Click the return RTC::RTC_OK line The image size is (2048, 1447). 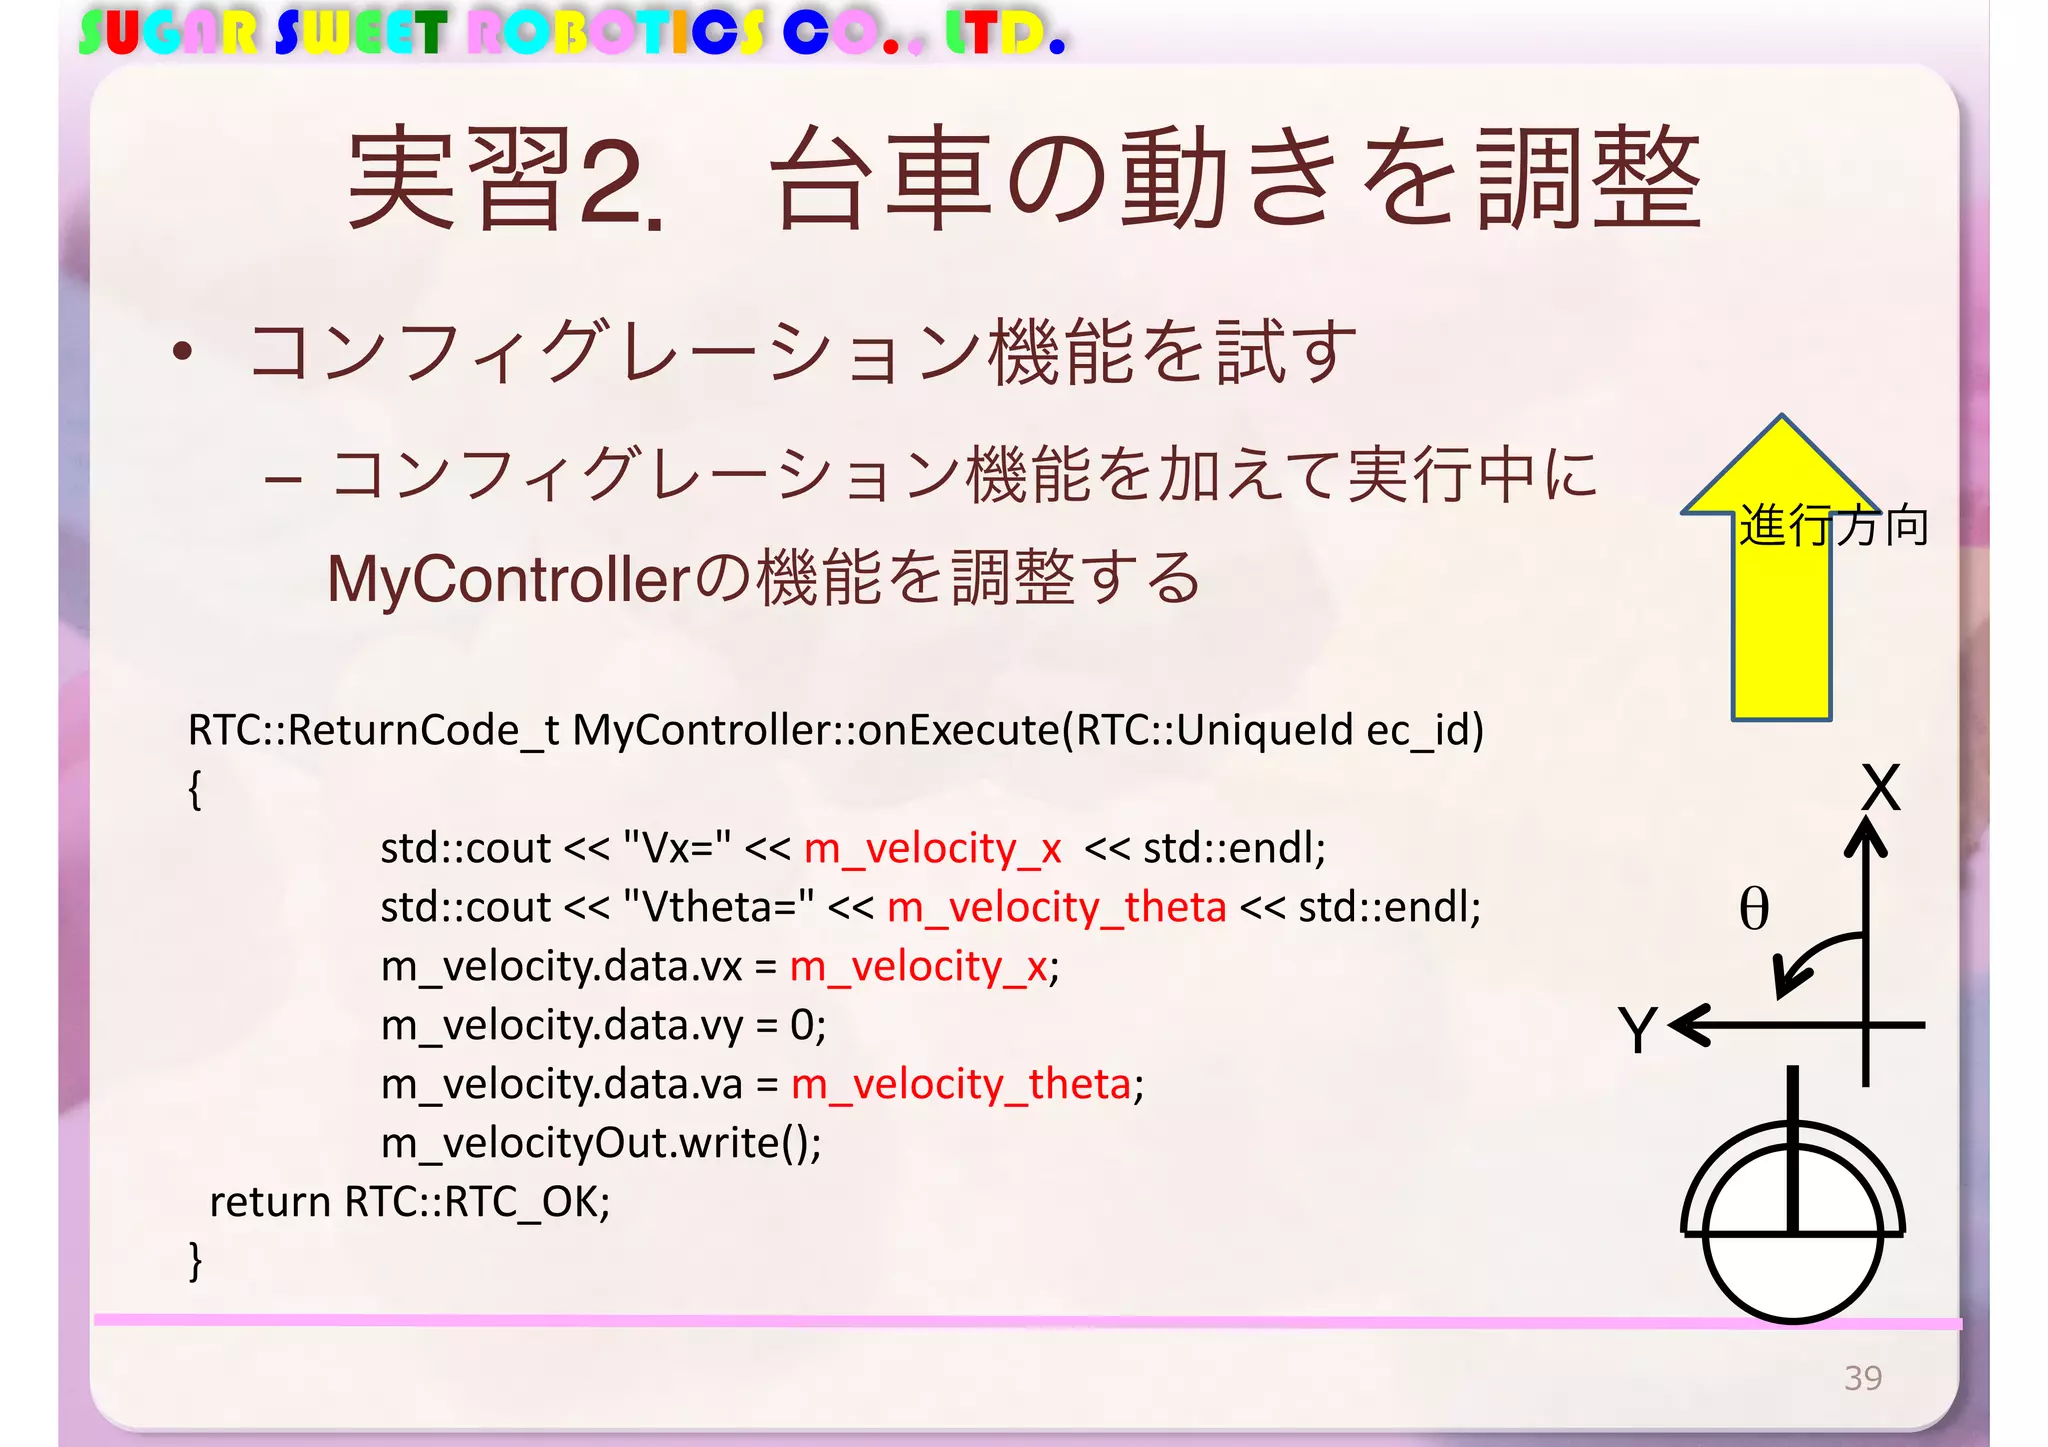(x=409, y=1202)
